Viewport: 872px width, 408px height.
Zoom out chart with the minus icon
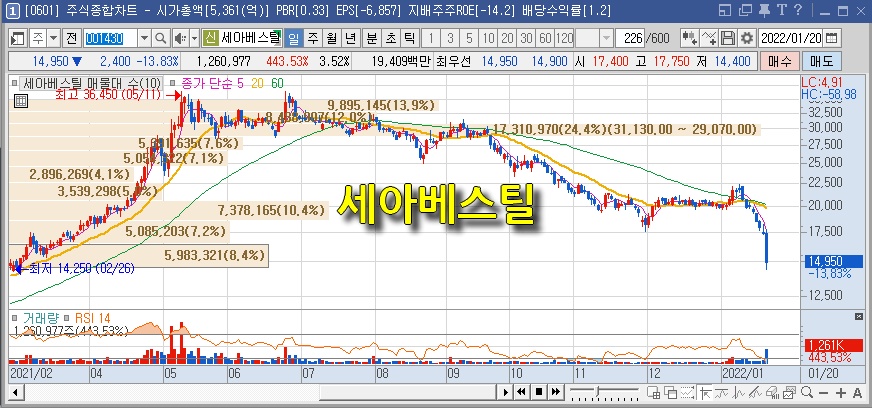click(824, 393)
